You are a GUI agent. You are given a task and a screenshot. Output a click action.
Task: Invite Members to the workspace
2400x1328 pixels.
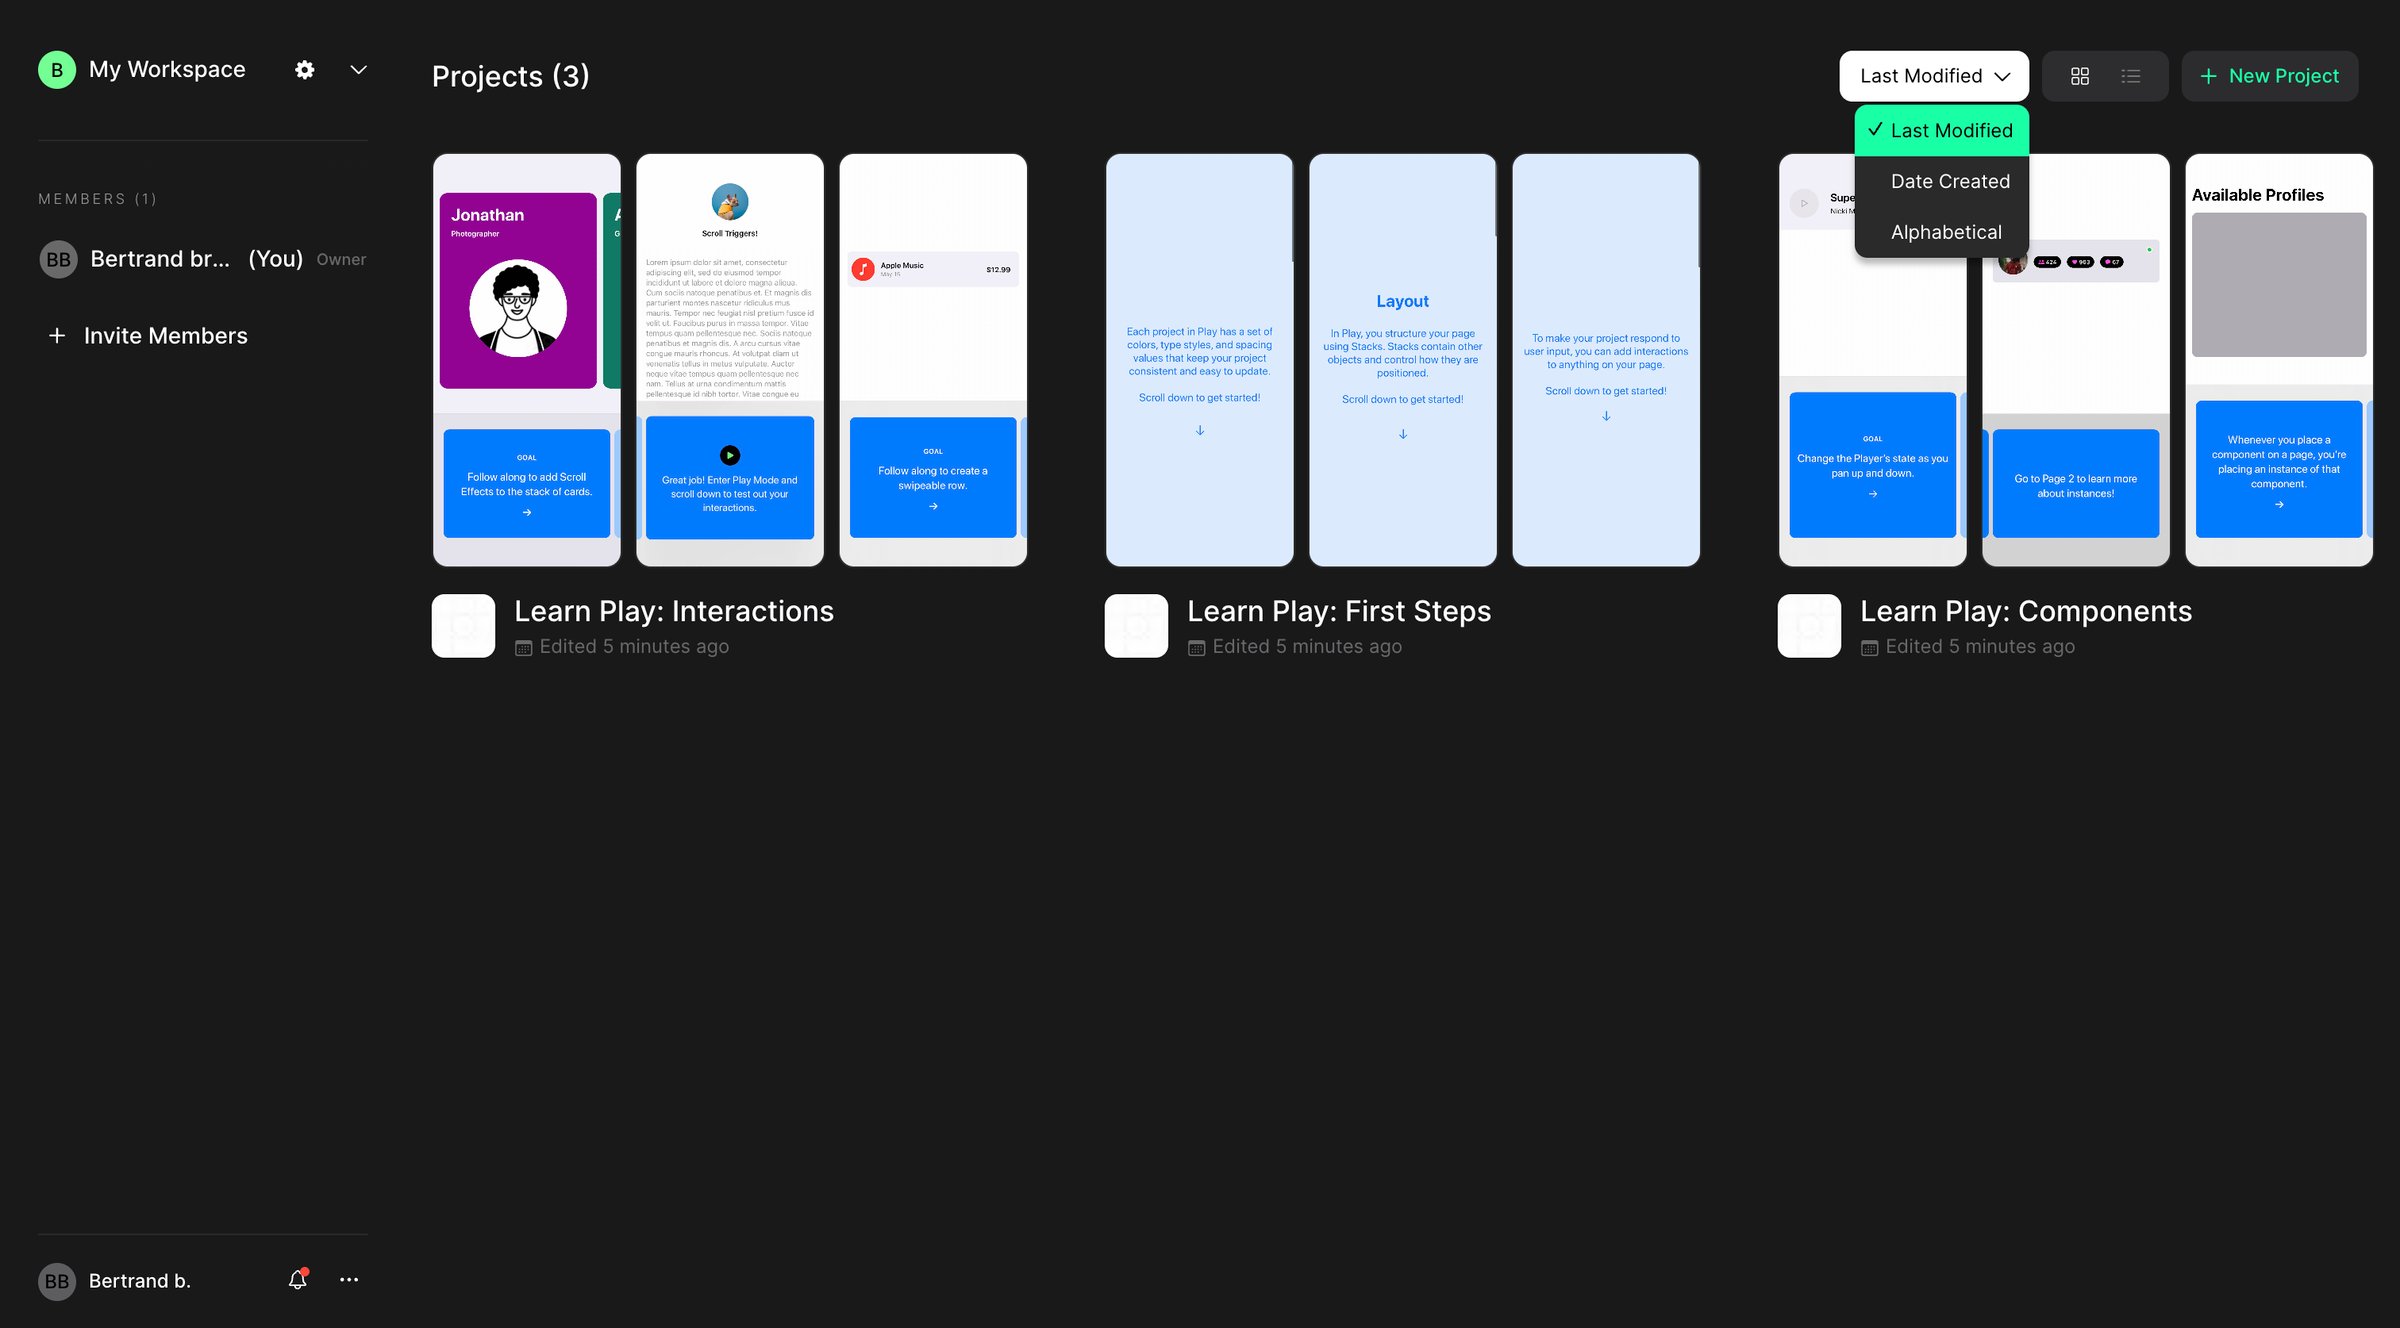(148, 336)
